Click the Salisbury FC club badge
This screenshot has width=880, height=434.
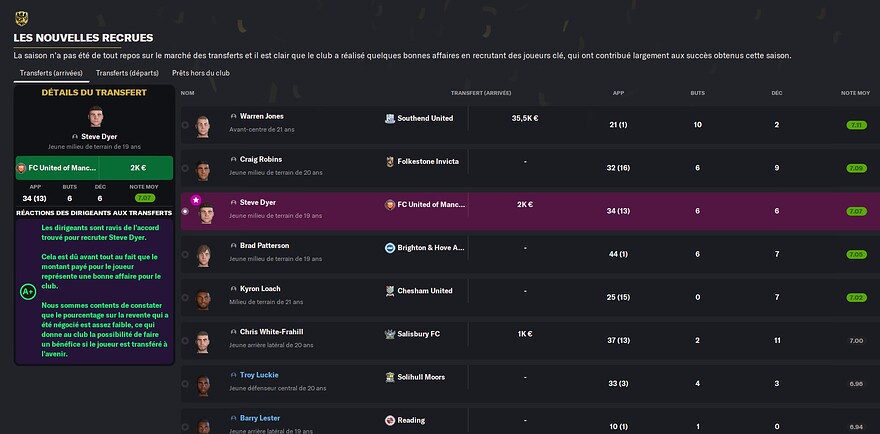click(x=389, y=334)
